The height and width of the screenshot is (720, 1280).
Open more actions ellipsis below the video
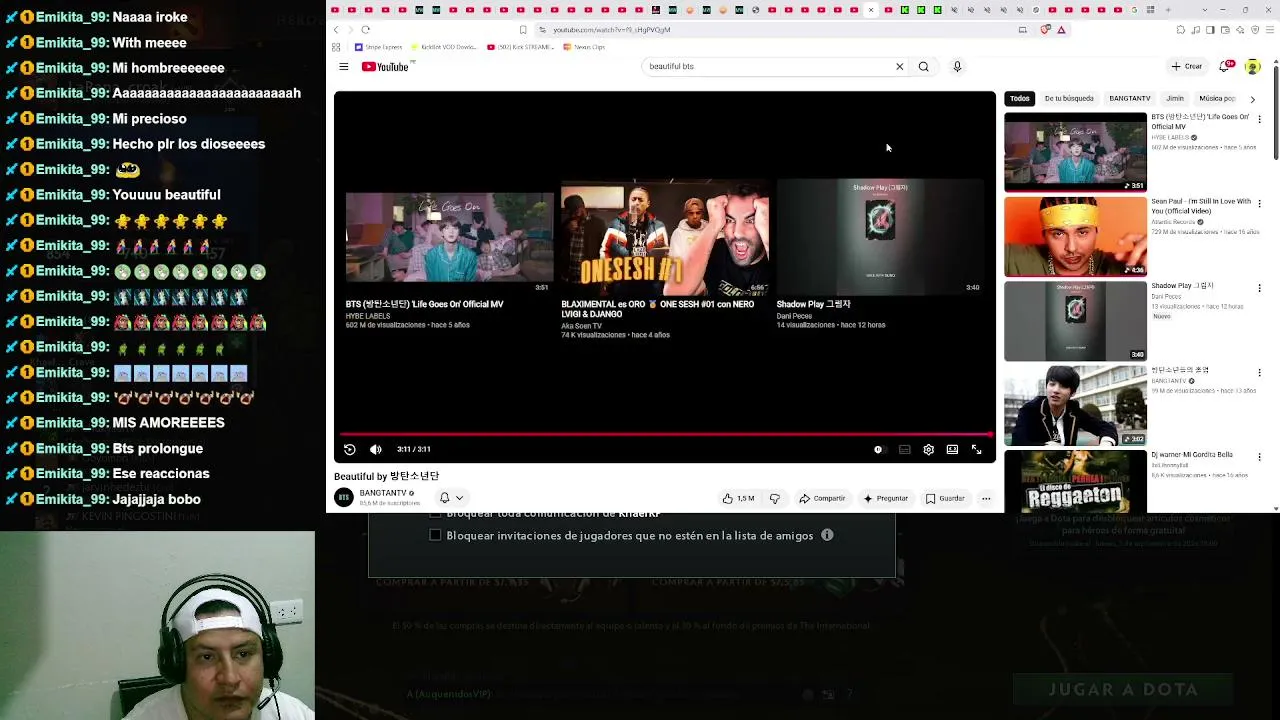click(986, 498)
